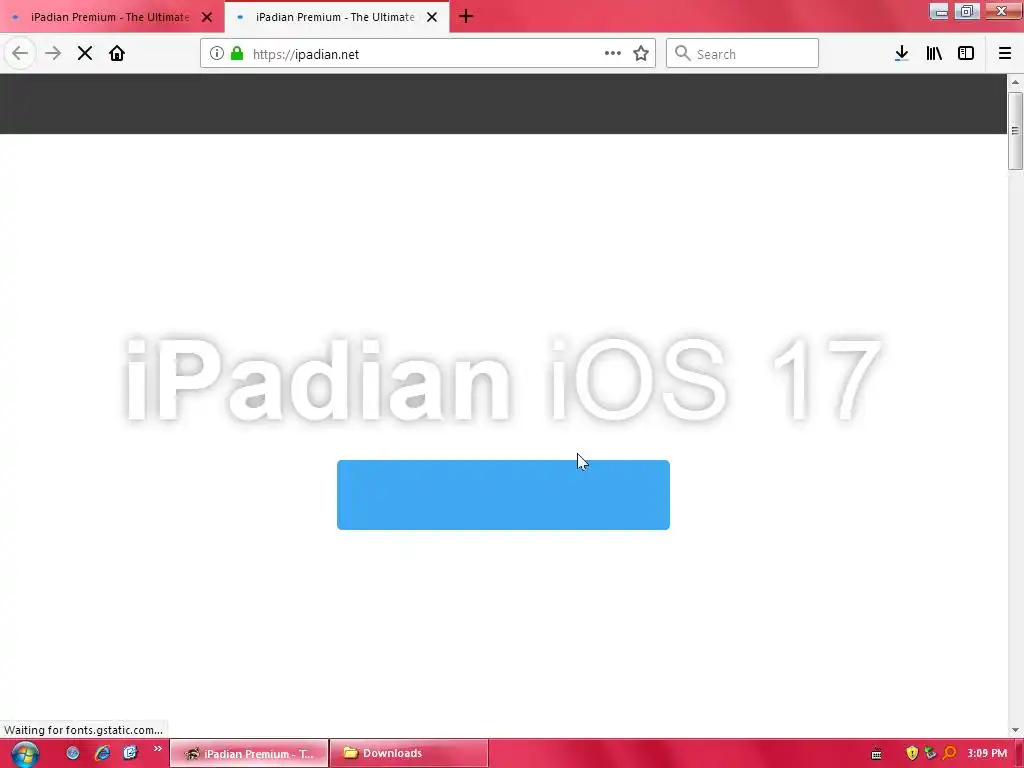Launch Internet Explorer from the taskbar
This screenshot has height=768, width=1024.
click(x=102, y=753)
